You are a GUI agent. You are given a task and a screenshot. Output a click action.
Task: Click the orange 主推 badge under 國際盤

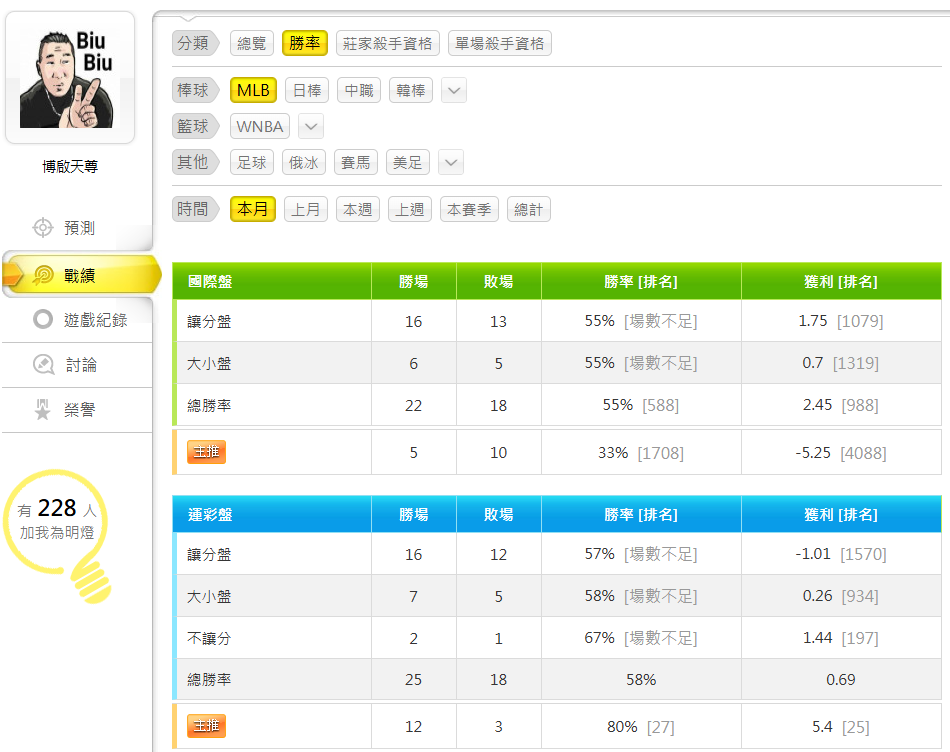pos(207,452)
